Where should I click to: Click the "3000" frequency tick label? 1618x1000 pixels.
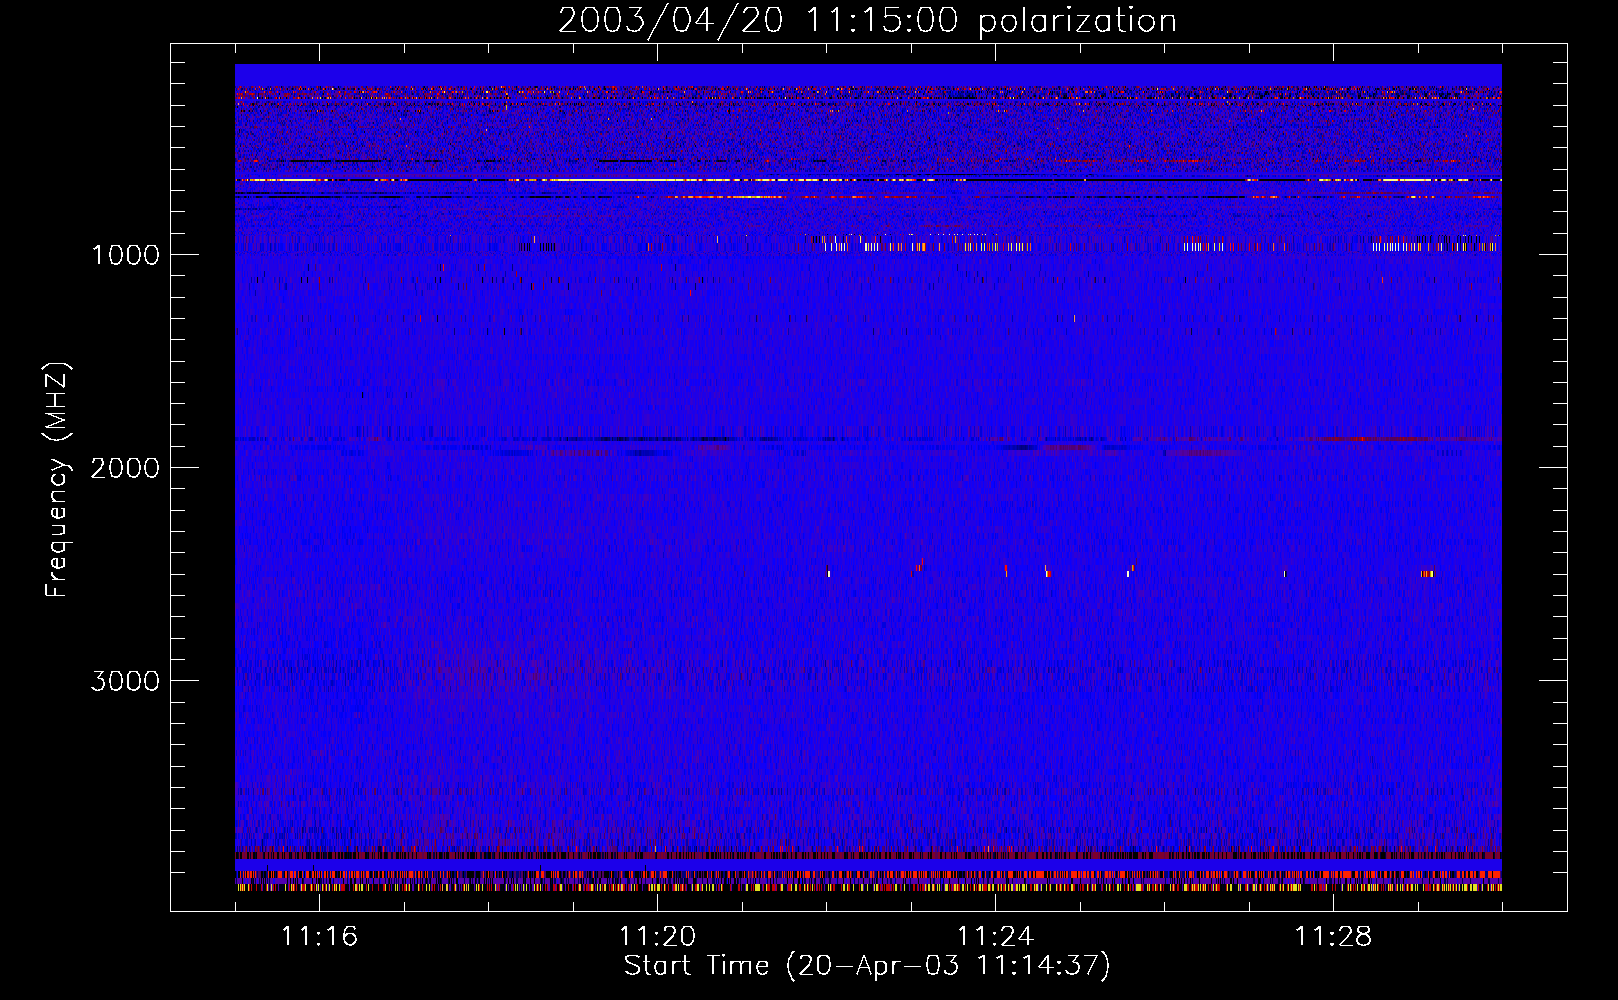[125, 681]
